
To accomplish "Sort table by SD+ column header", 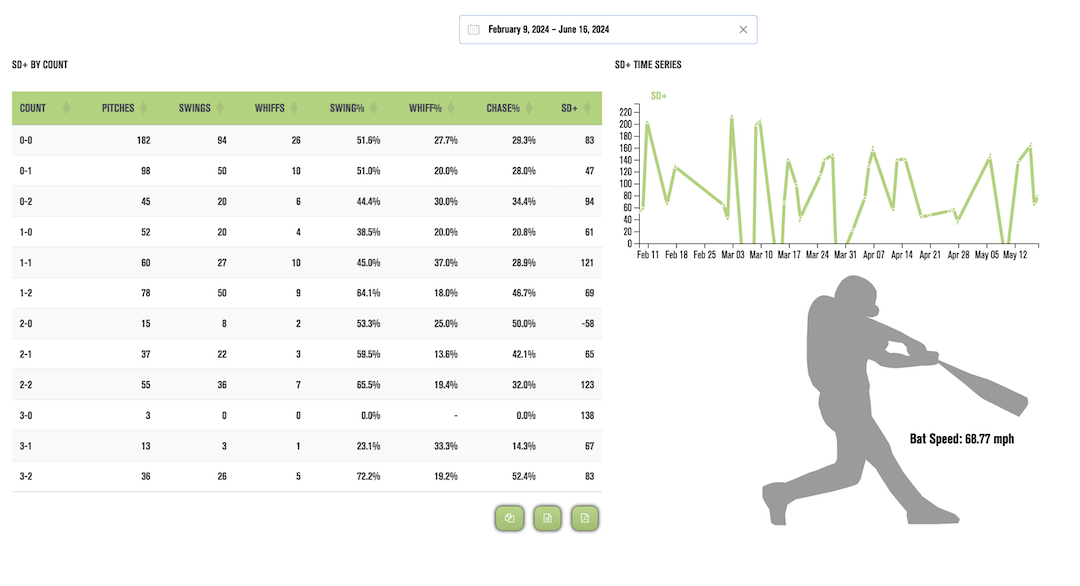I will coord(569,108).
